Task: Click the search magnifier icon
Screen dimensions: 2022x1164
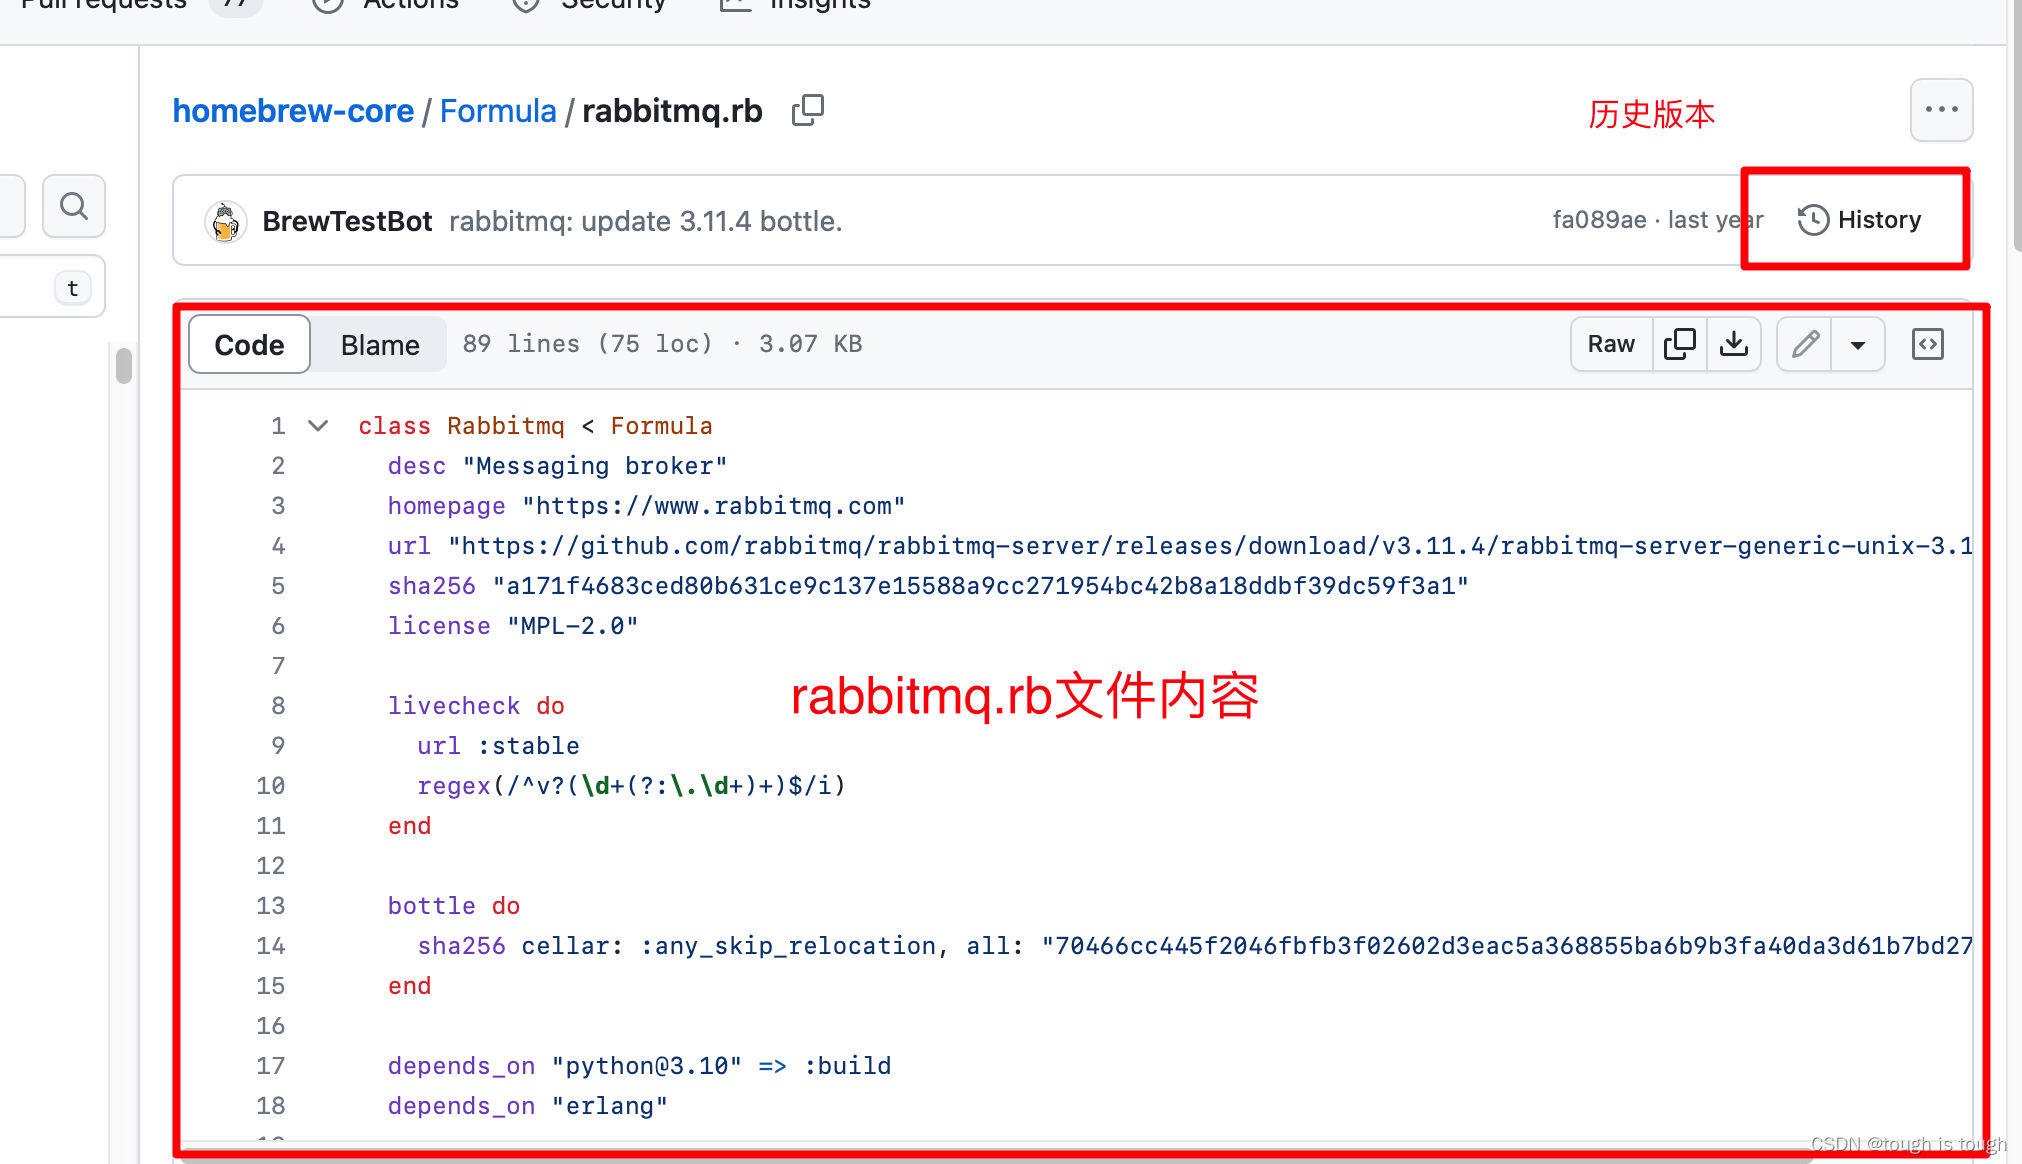Action: point(74,206)
